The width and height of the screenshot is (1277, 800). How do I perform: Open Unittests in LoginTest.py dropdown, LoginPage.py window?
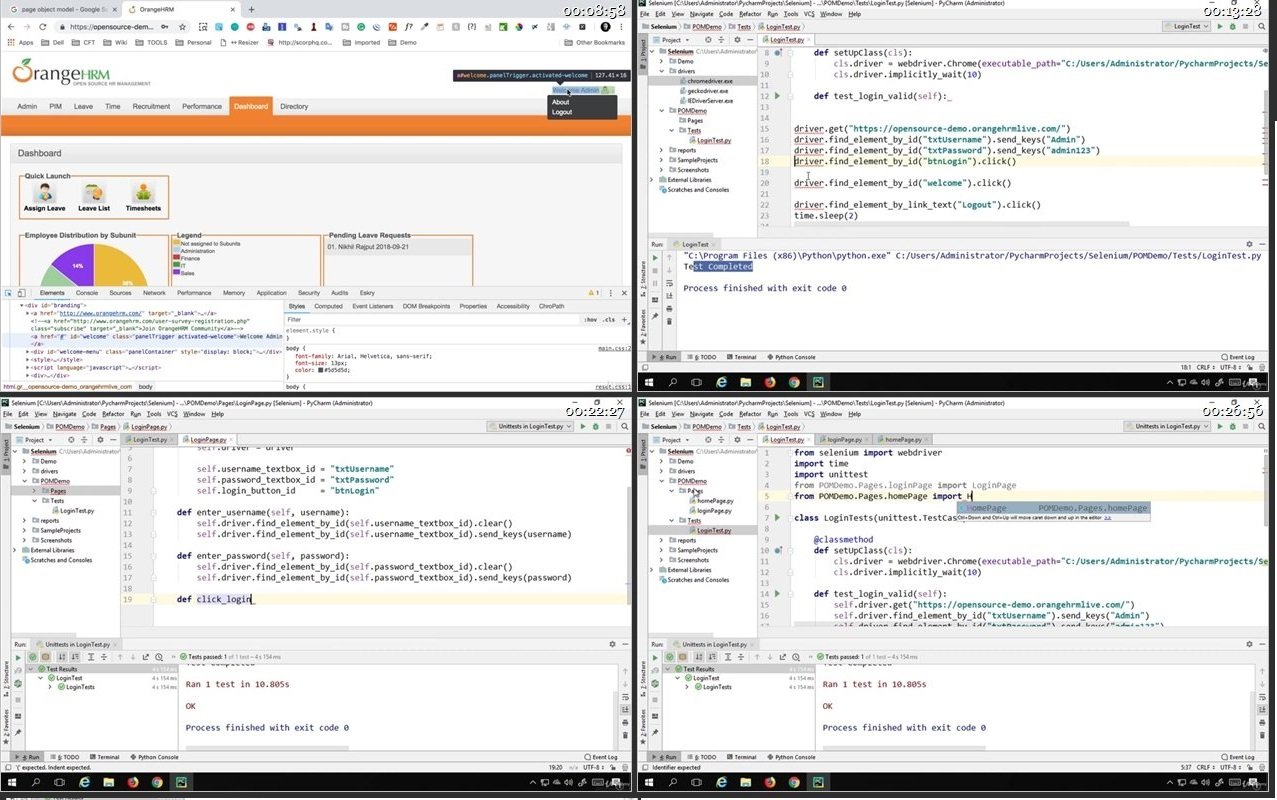click(x=530, y=426)
